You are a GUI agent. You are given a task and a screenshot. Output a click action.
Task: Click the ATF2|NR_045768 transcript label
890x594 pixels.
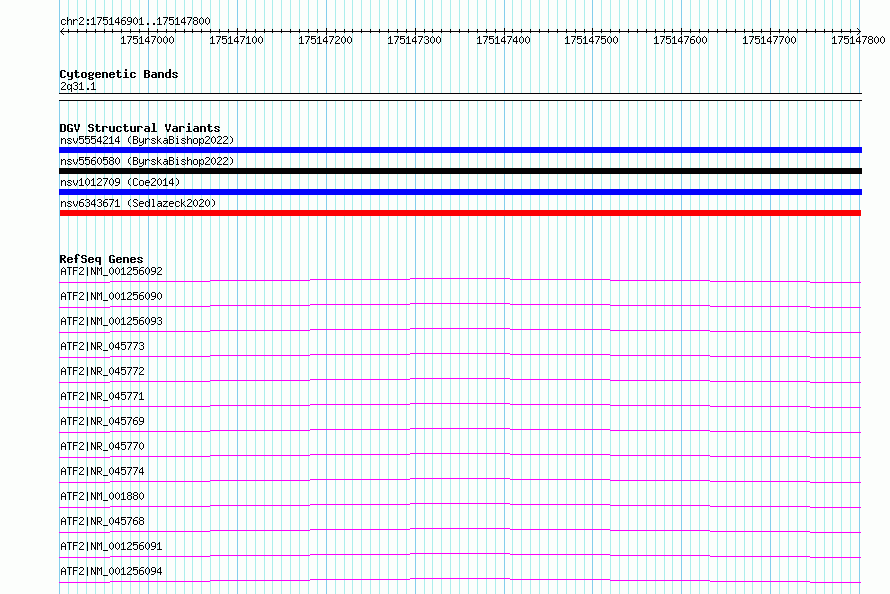pos(102,521)
